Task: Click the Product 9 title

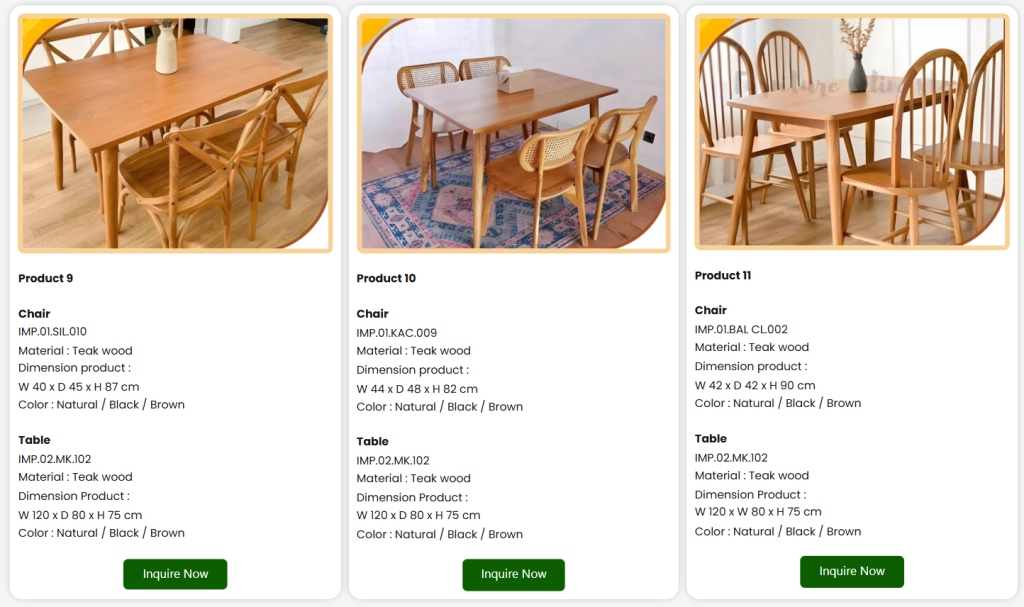Action: click(46, 278)
